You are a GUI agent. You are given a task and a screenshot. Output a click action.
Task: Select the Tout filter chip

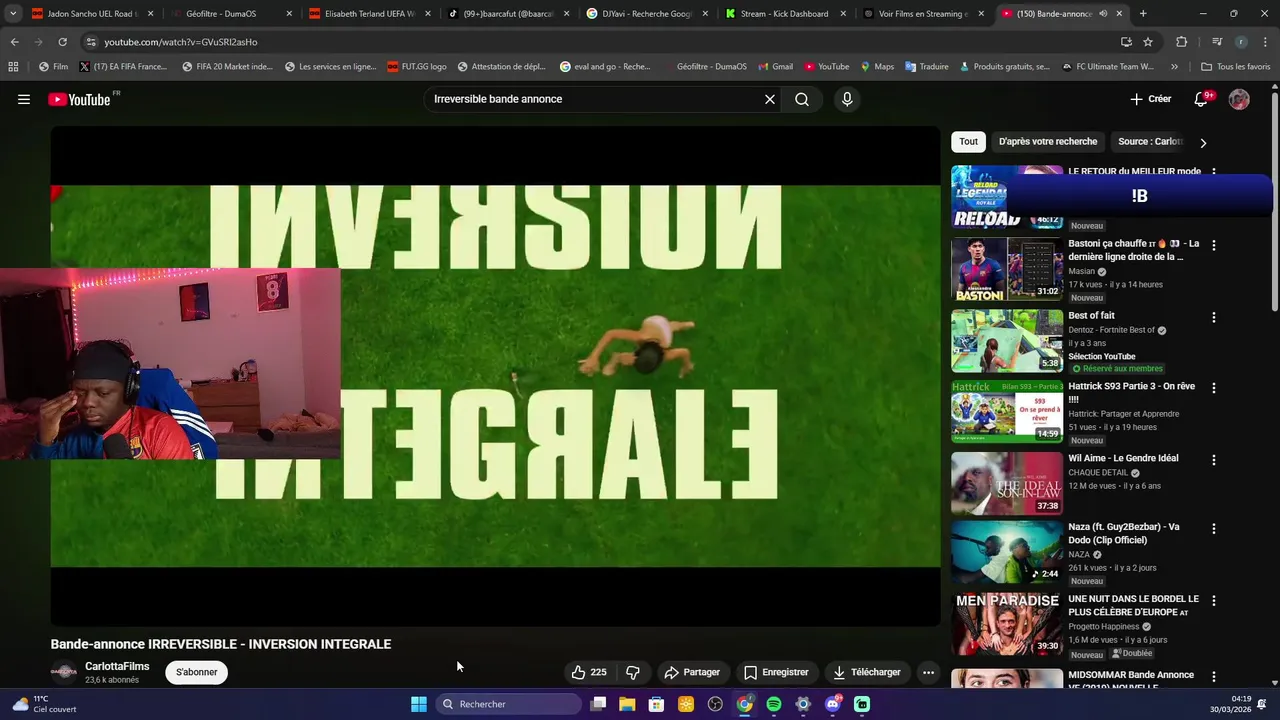click(x=968, y=142)
